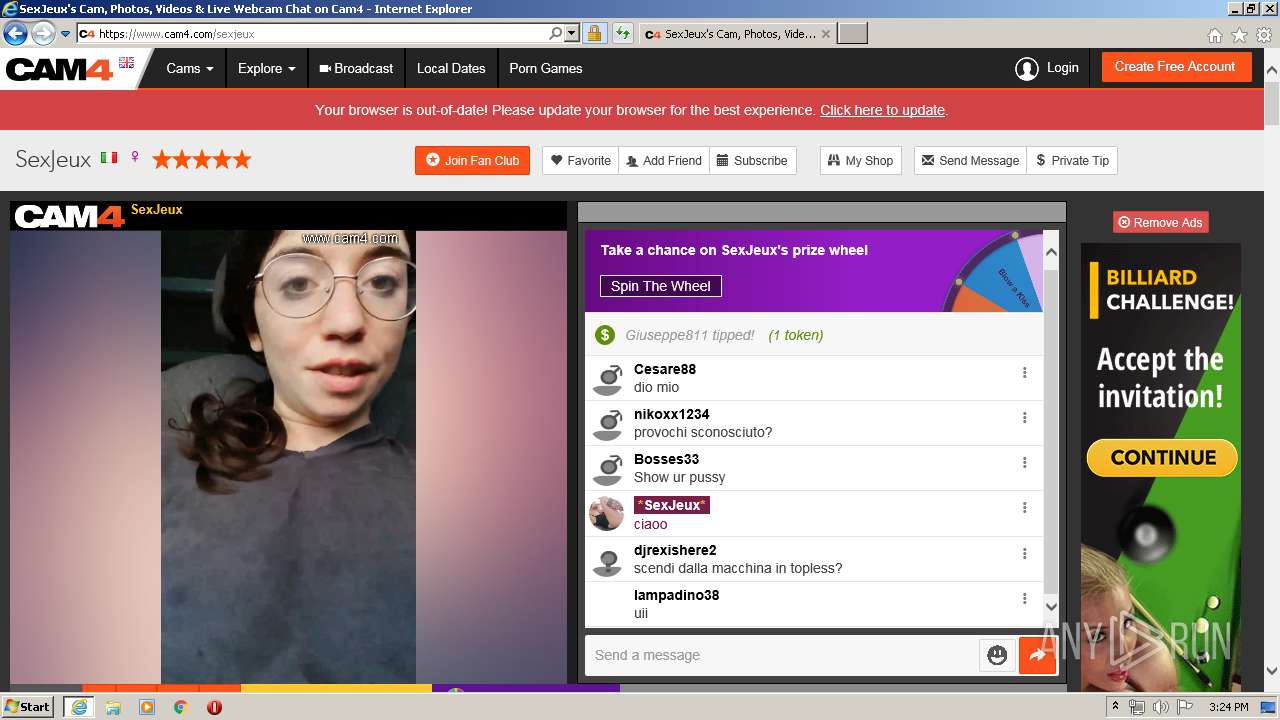The width and height of the screenshot is (1280, 720).
Task: Click SexJeux name on video header
Action: point(157,210)
